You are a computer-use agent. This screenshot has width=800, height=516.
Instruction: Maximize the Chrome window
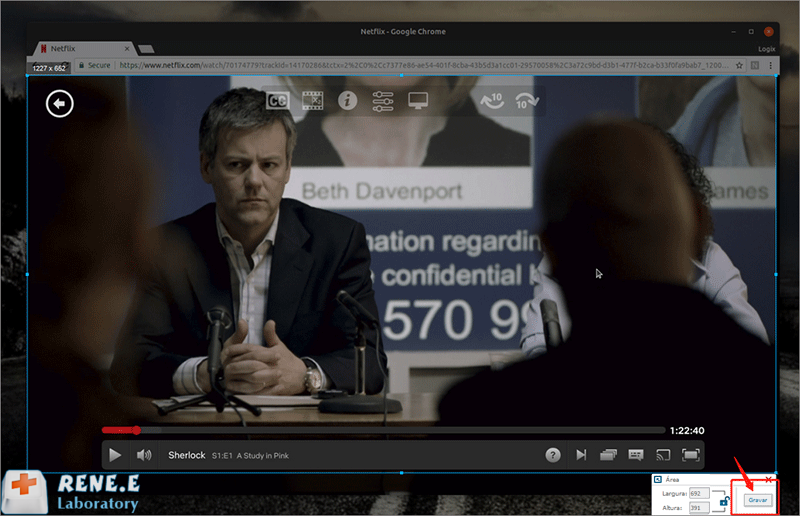click(x=751, y=32)
